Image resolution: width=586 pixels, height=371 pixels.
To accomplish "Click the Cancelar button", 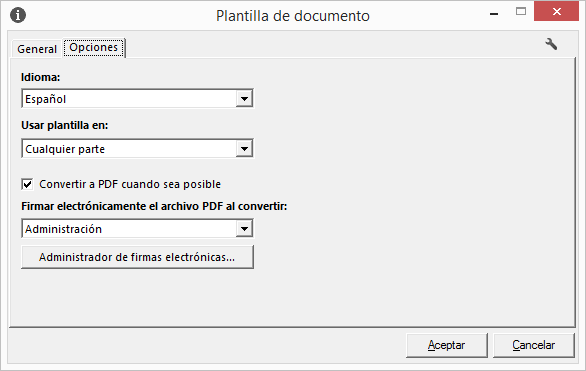I will (533, 345).
